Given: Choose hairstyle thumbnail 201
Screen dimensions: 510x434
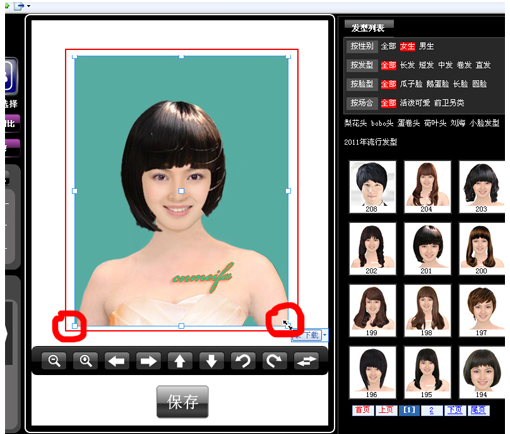Looking at the screenshot, I should (427, 249).
